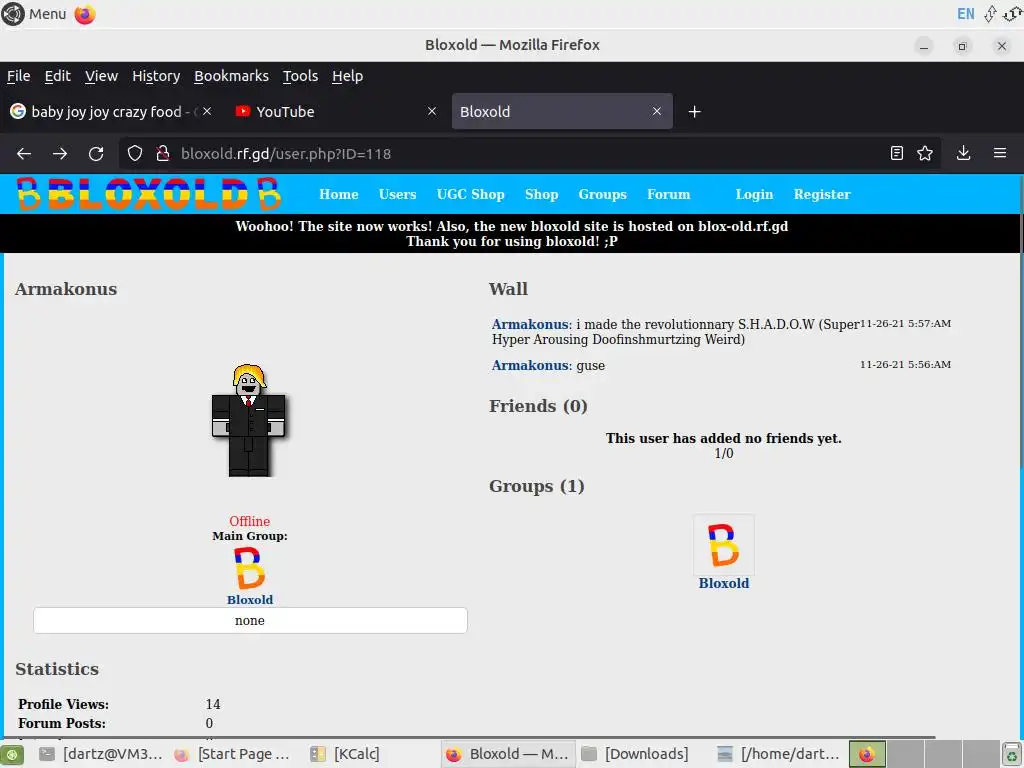The width and height of the screenshot is (1024, 768).
Task: Click the 'Friends (0)' heading
Action: click(x=538, y=406)
